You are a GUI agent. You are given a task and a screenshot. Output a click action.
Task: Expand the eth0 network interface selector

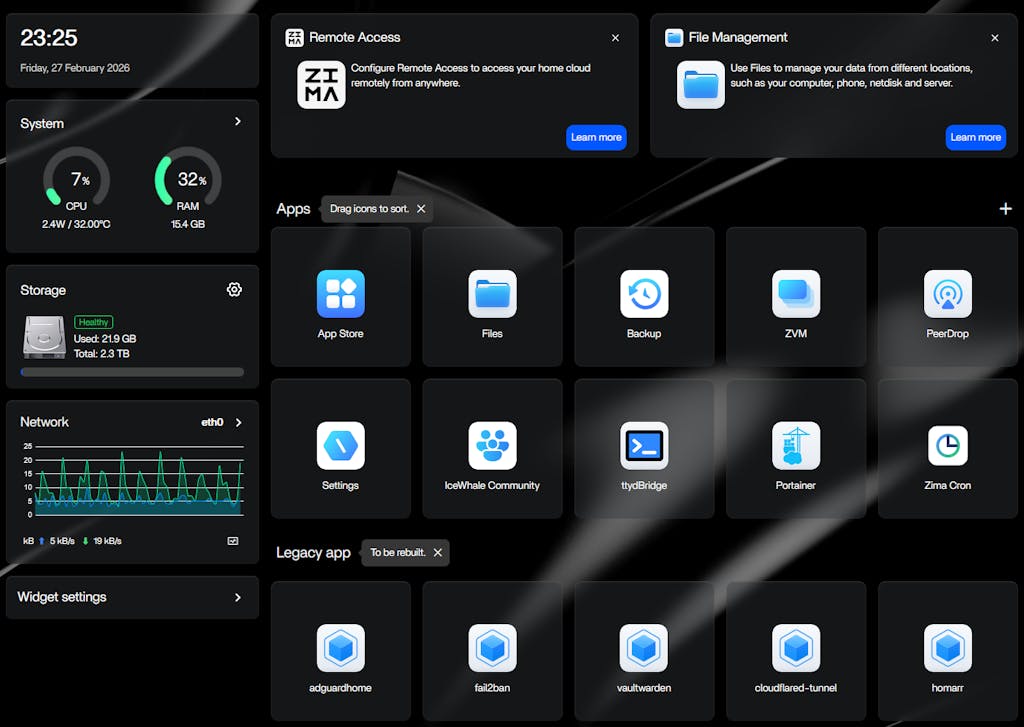click(238, 422)
